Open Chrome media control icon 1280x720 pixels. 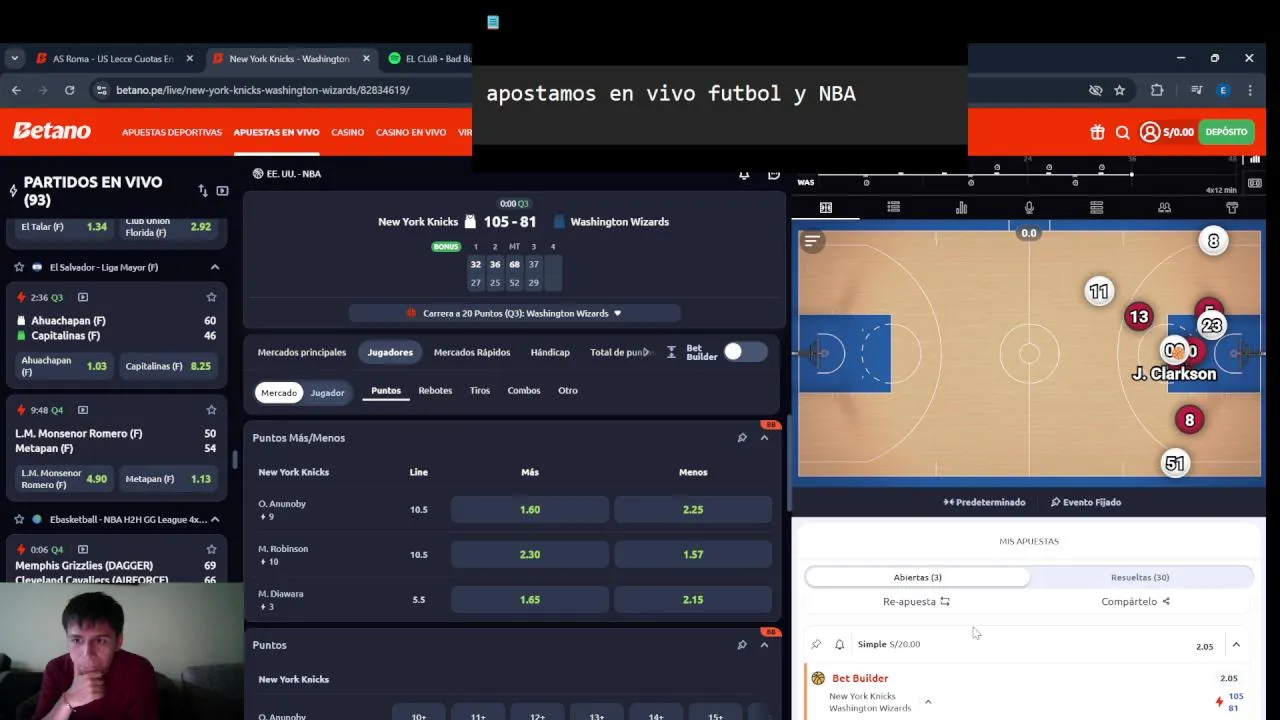pos(1196,90)
